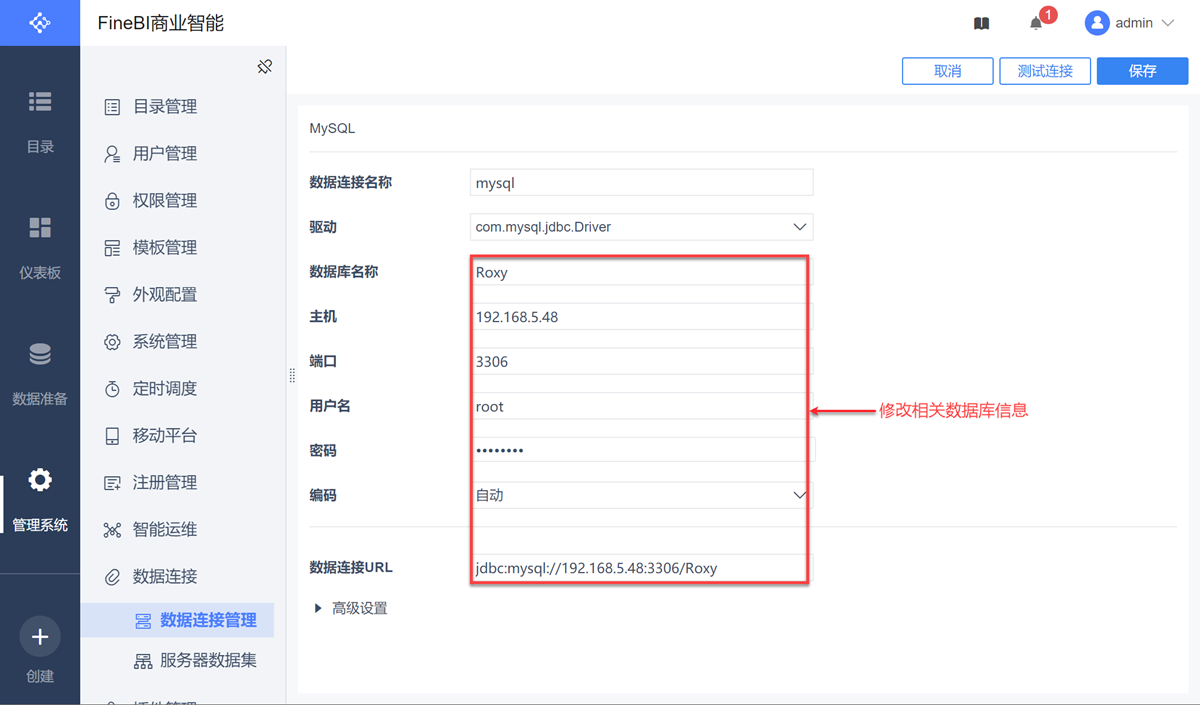Expand 高级设置 advanced settings
Image resolution: width=1200 pixels, height=705 pixels.
351,608
